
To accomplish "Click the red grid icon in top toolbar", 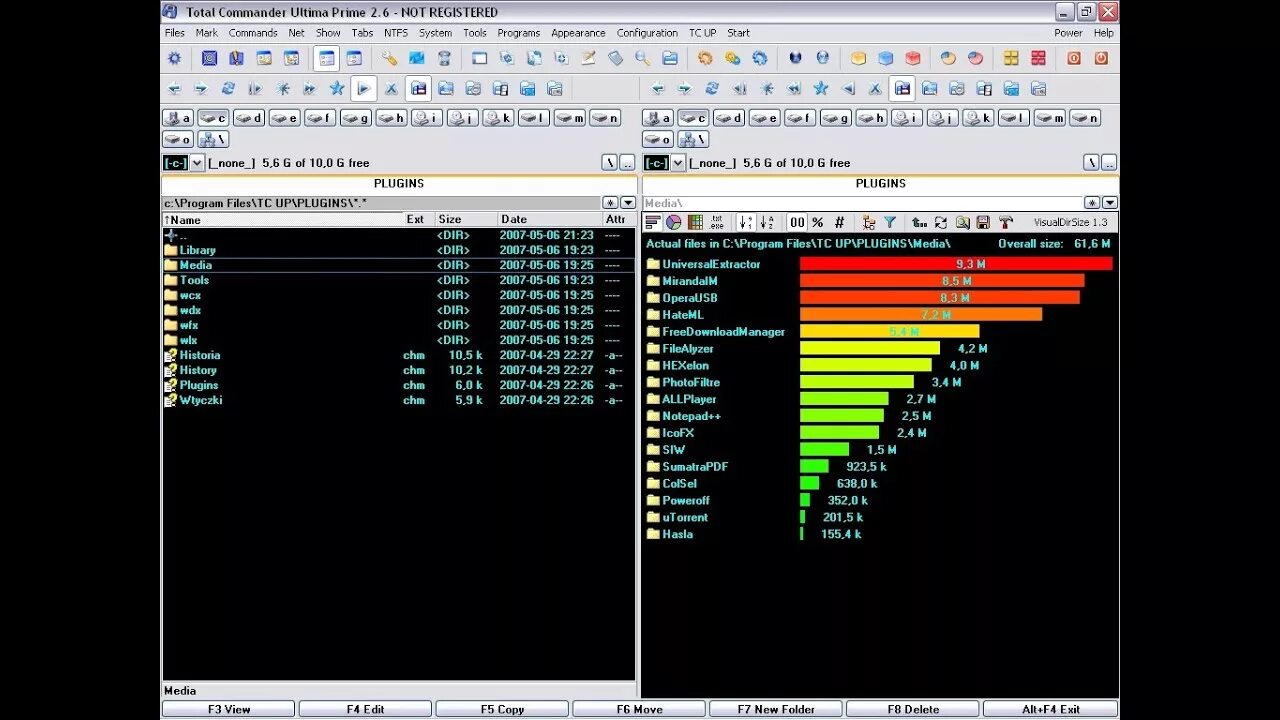I will click(x=1038, y=59).
